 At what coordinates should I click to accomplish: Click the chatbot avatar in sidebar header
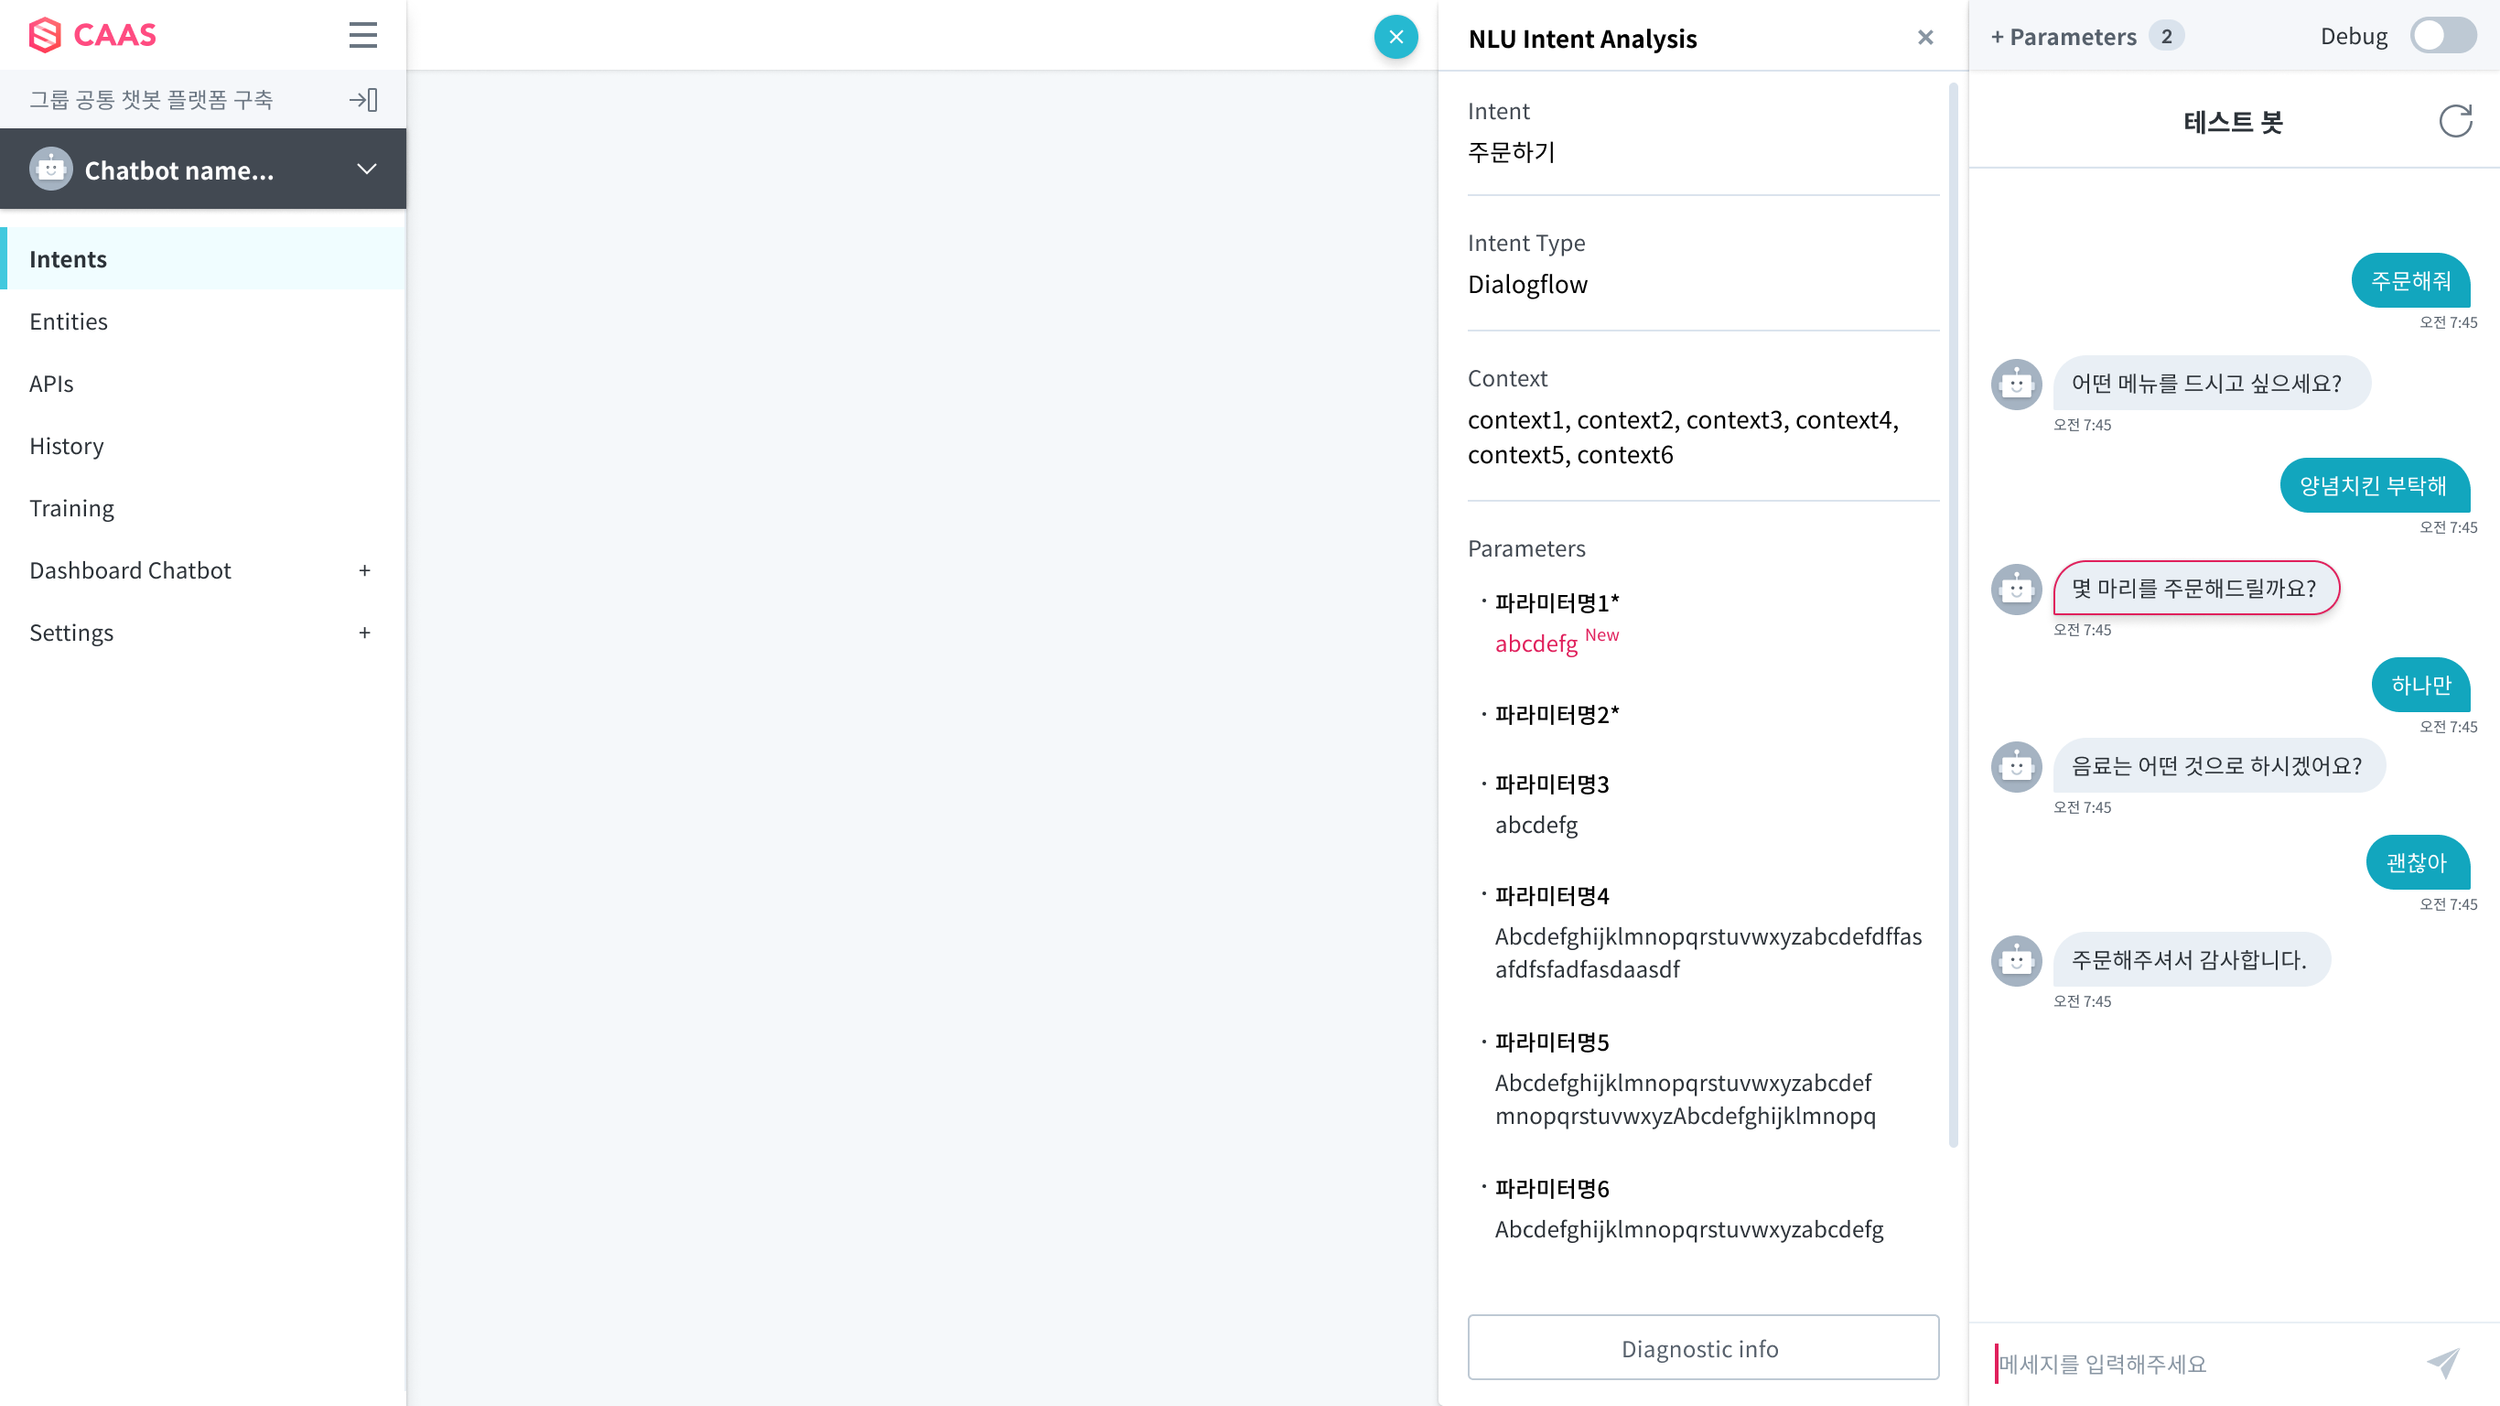click(x=51, y=169)
